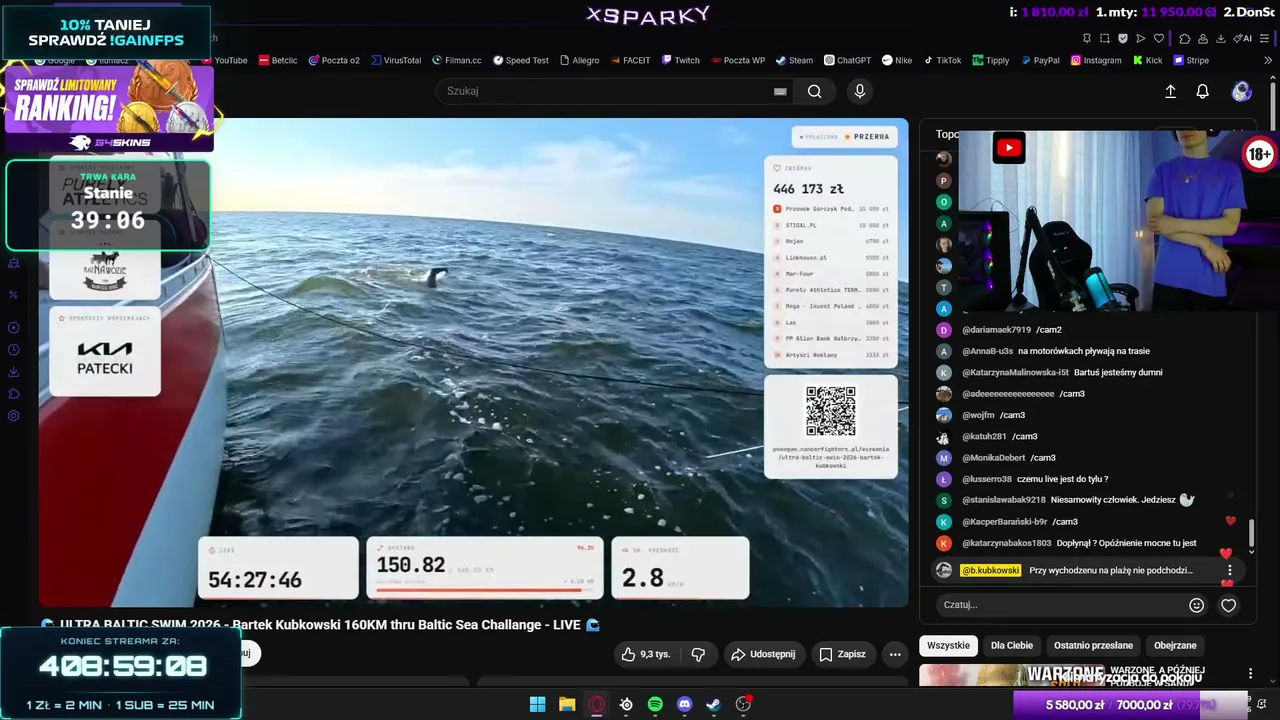The height and width of the screenshot is (720, 1280).
Task: Click the browser pin icon in address bar
Action: click(x=1087, y=38)
